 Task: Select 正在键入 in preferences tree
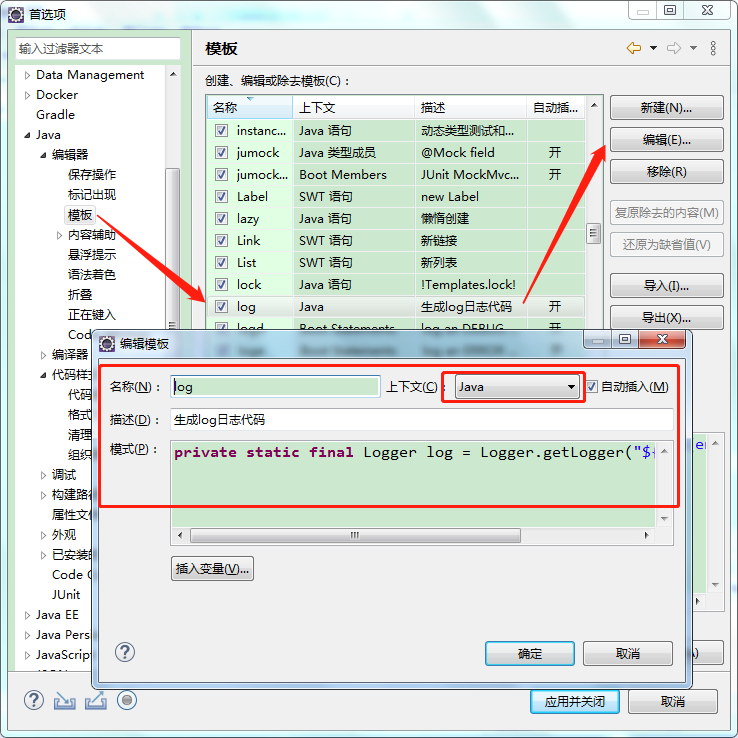(x=92, y=315)
